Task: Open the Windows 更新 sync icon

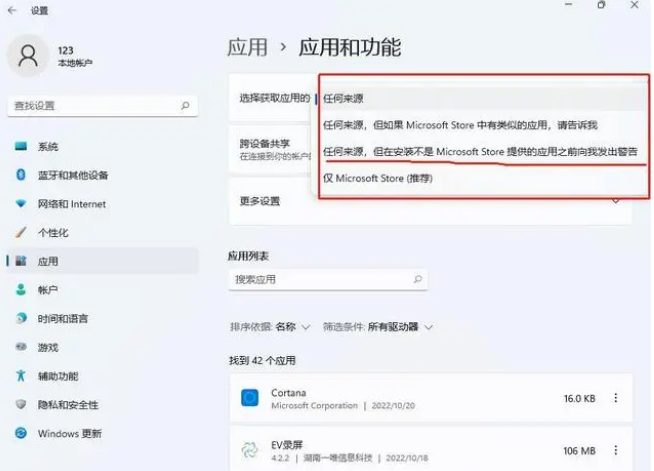Action: [21, 433]
